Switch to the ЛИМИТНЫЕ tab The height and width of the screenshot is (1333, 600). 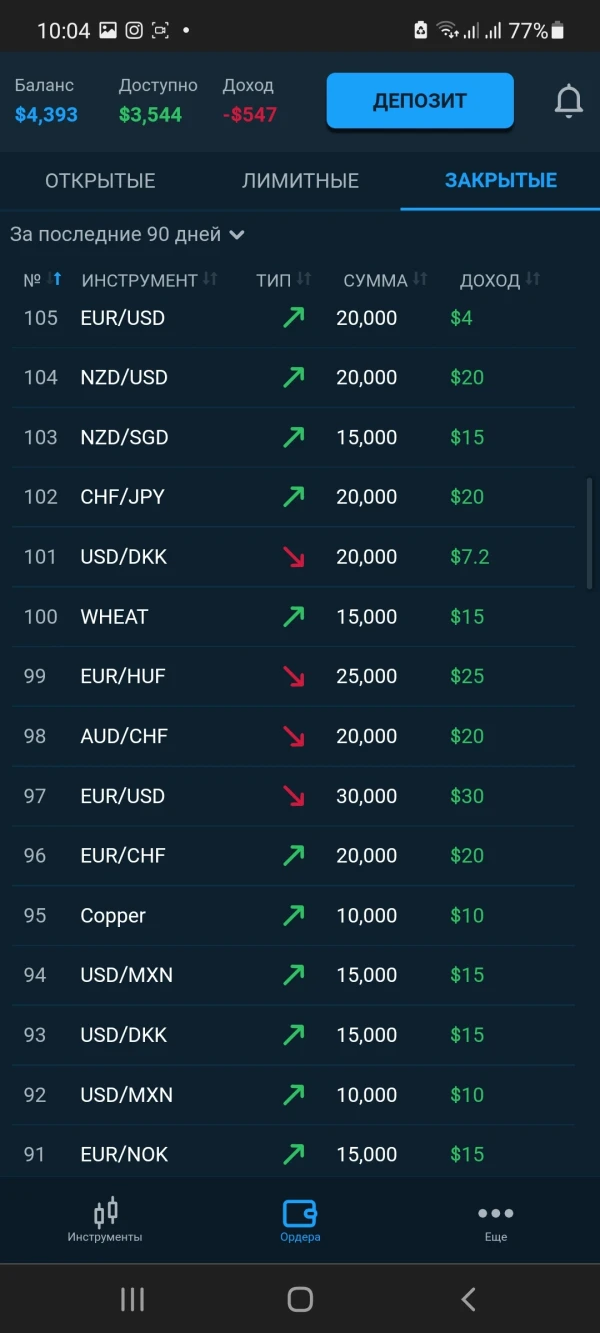click(300, 181)
